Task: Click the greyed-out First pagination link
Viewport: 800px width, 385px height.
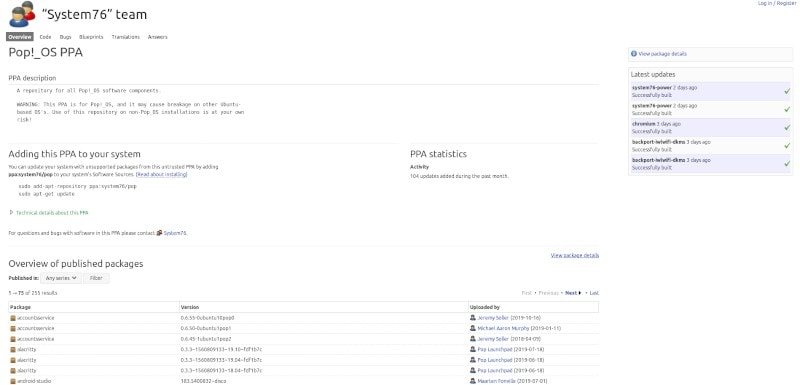Action: pyautogui.click(x=527, y=293)
